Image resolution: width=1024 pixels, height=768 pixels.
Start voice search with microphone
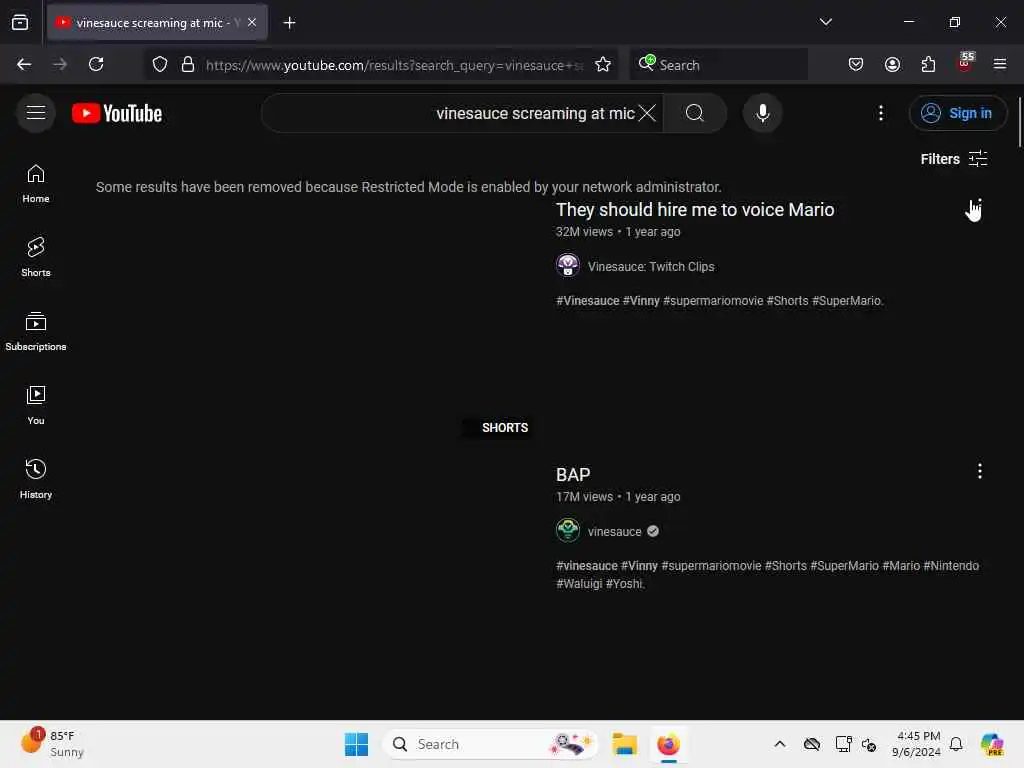762,113
